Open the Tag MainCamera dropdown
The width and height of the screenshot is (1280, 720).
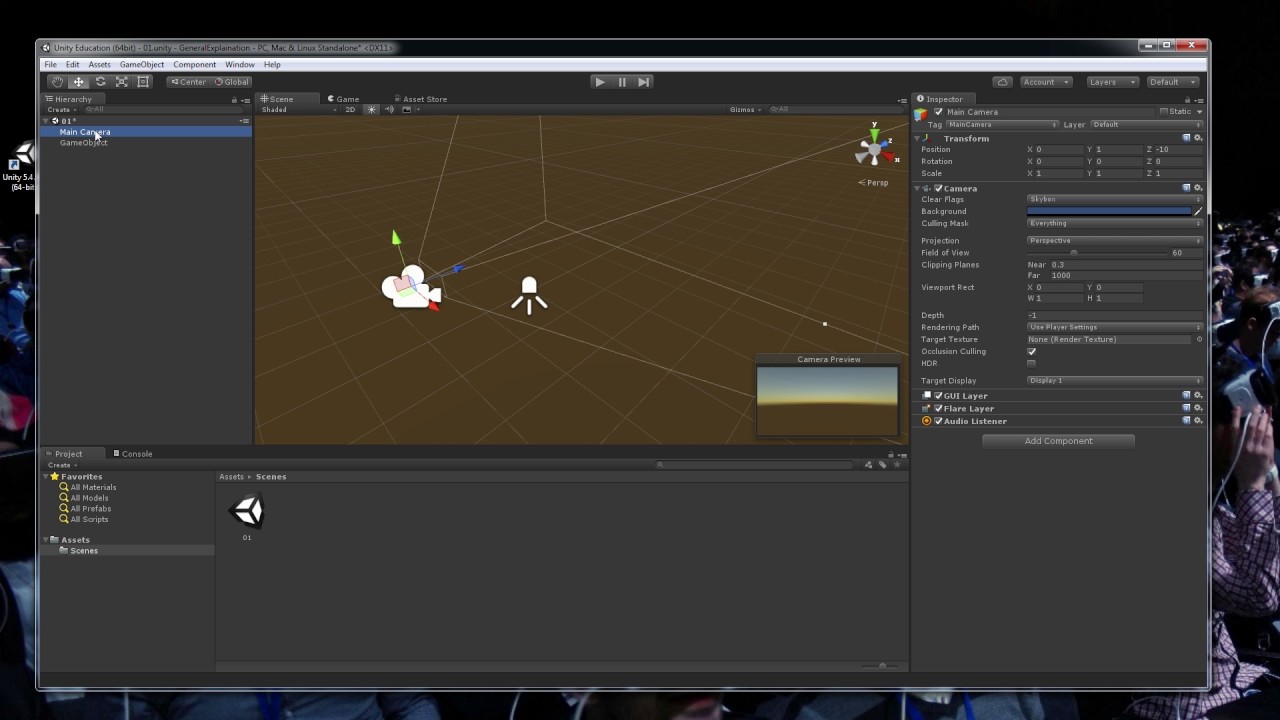(x=1002, y=125)
